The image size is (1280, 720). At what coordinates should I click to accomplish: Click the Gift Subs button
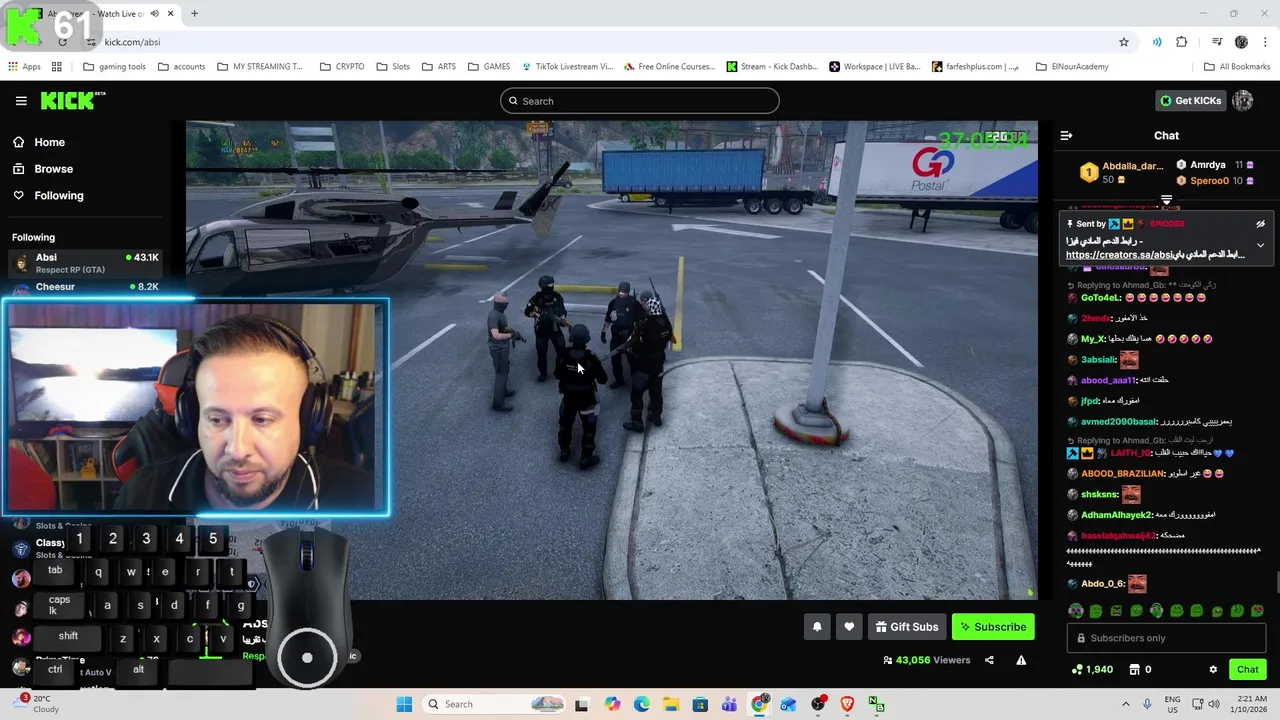click(907, 627)
